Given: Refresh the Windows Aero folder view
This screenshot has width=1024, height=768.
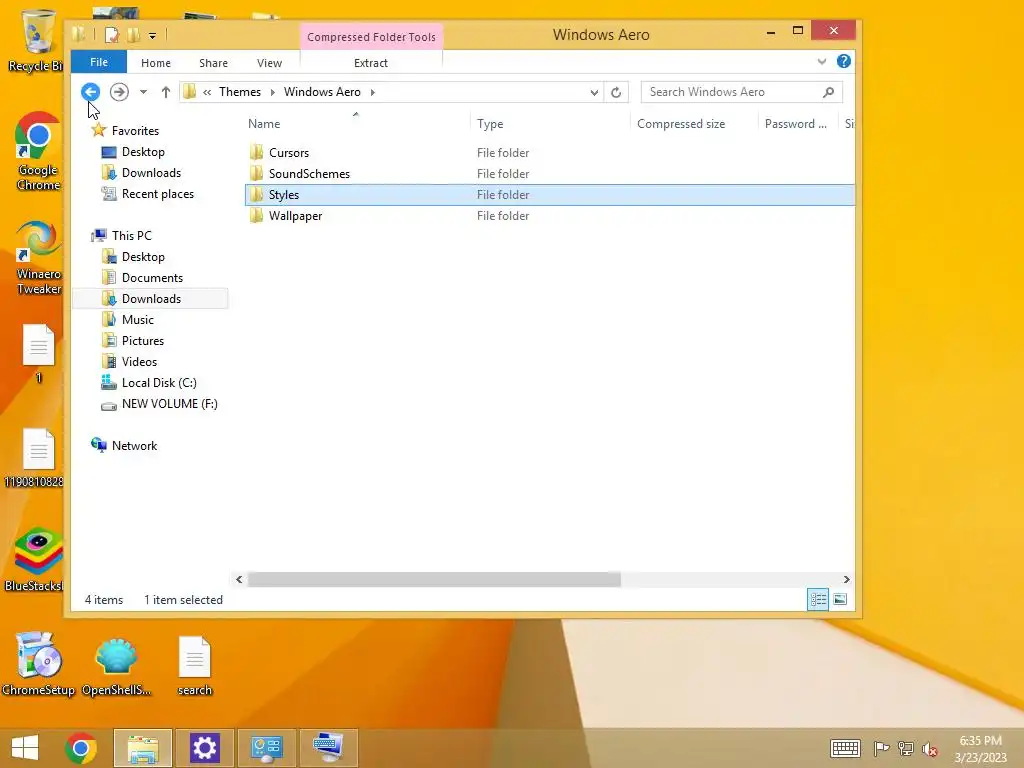Looking at the screenshot, I should tap(616, 92).
